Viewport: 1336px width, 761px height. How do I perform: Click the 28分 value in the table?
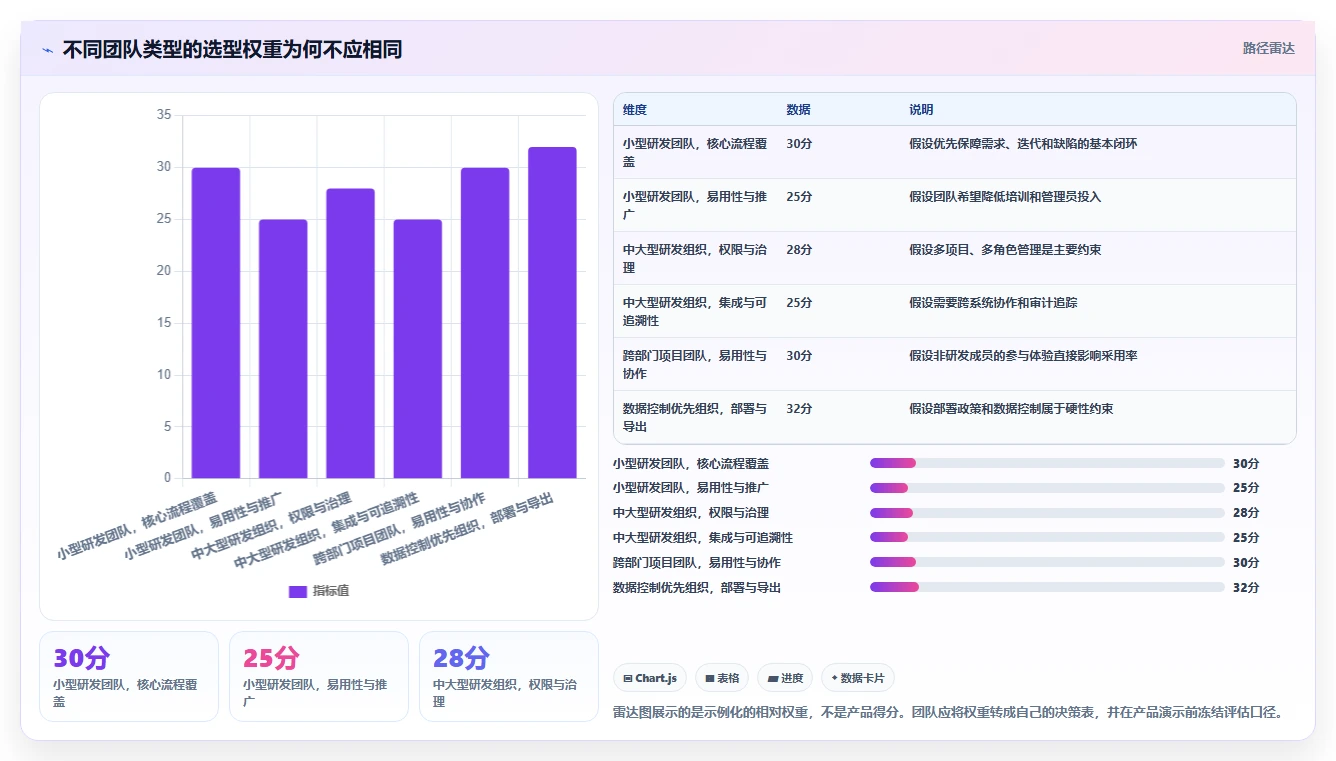point(799,249)
